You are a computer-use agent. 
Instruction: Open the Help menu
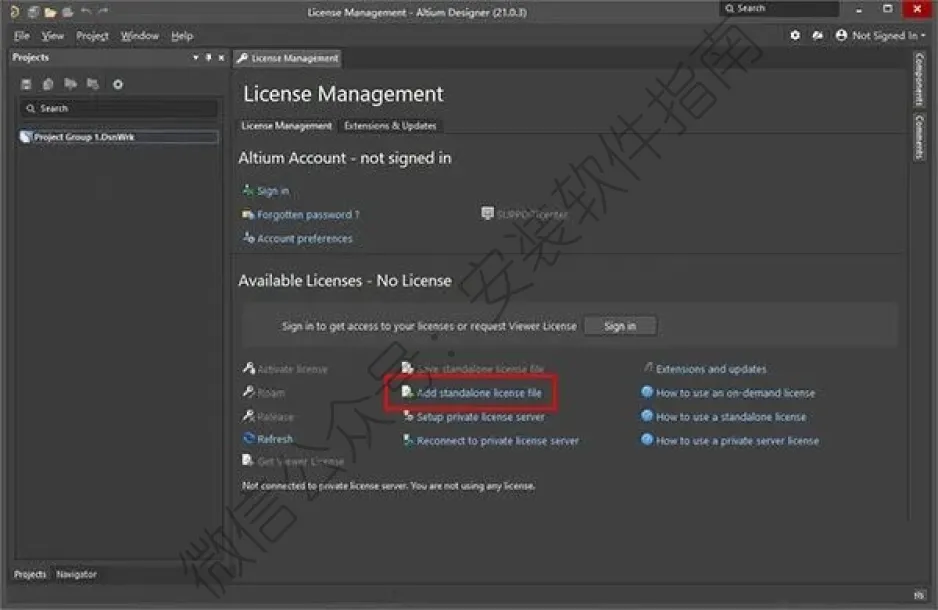pyautogui.click(x=182, y=36)
